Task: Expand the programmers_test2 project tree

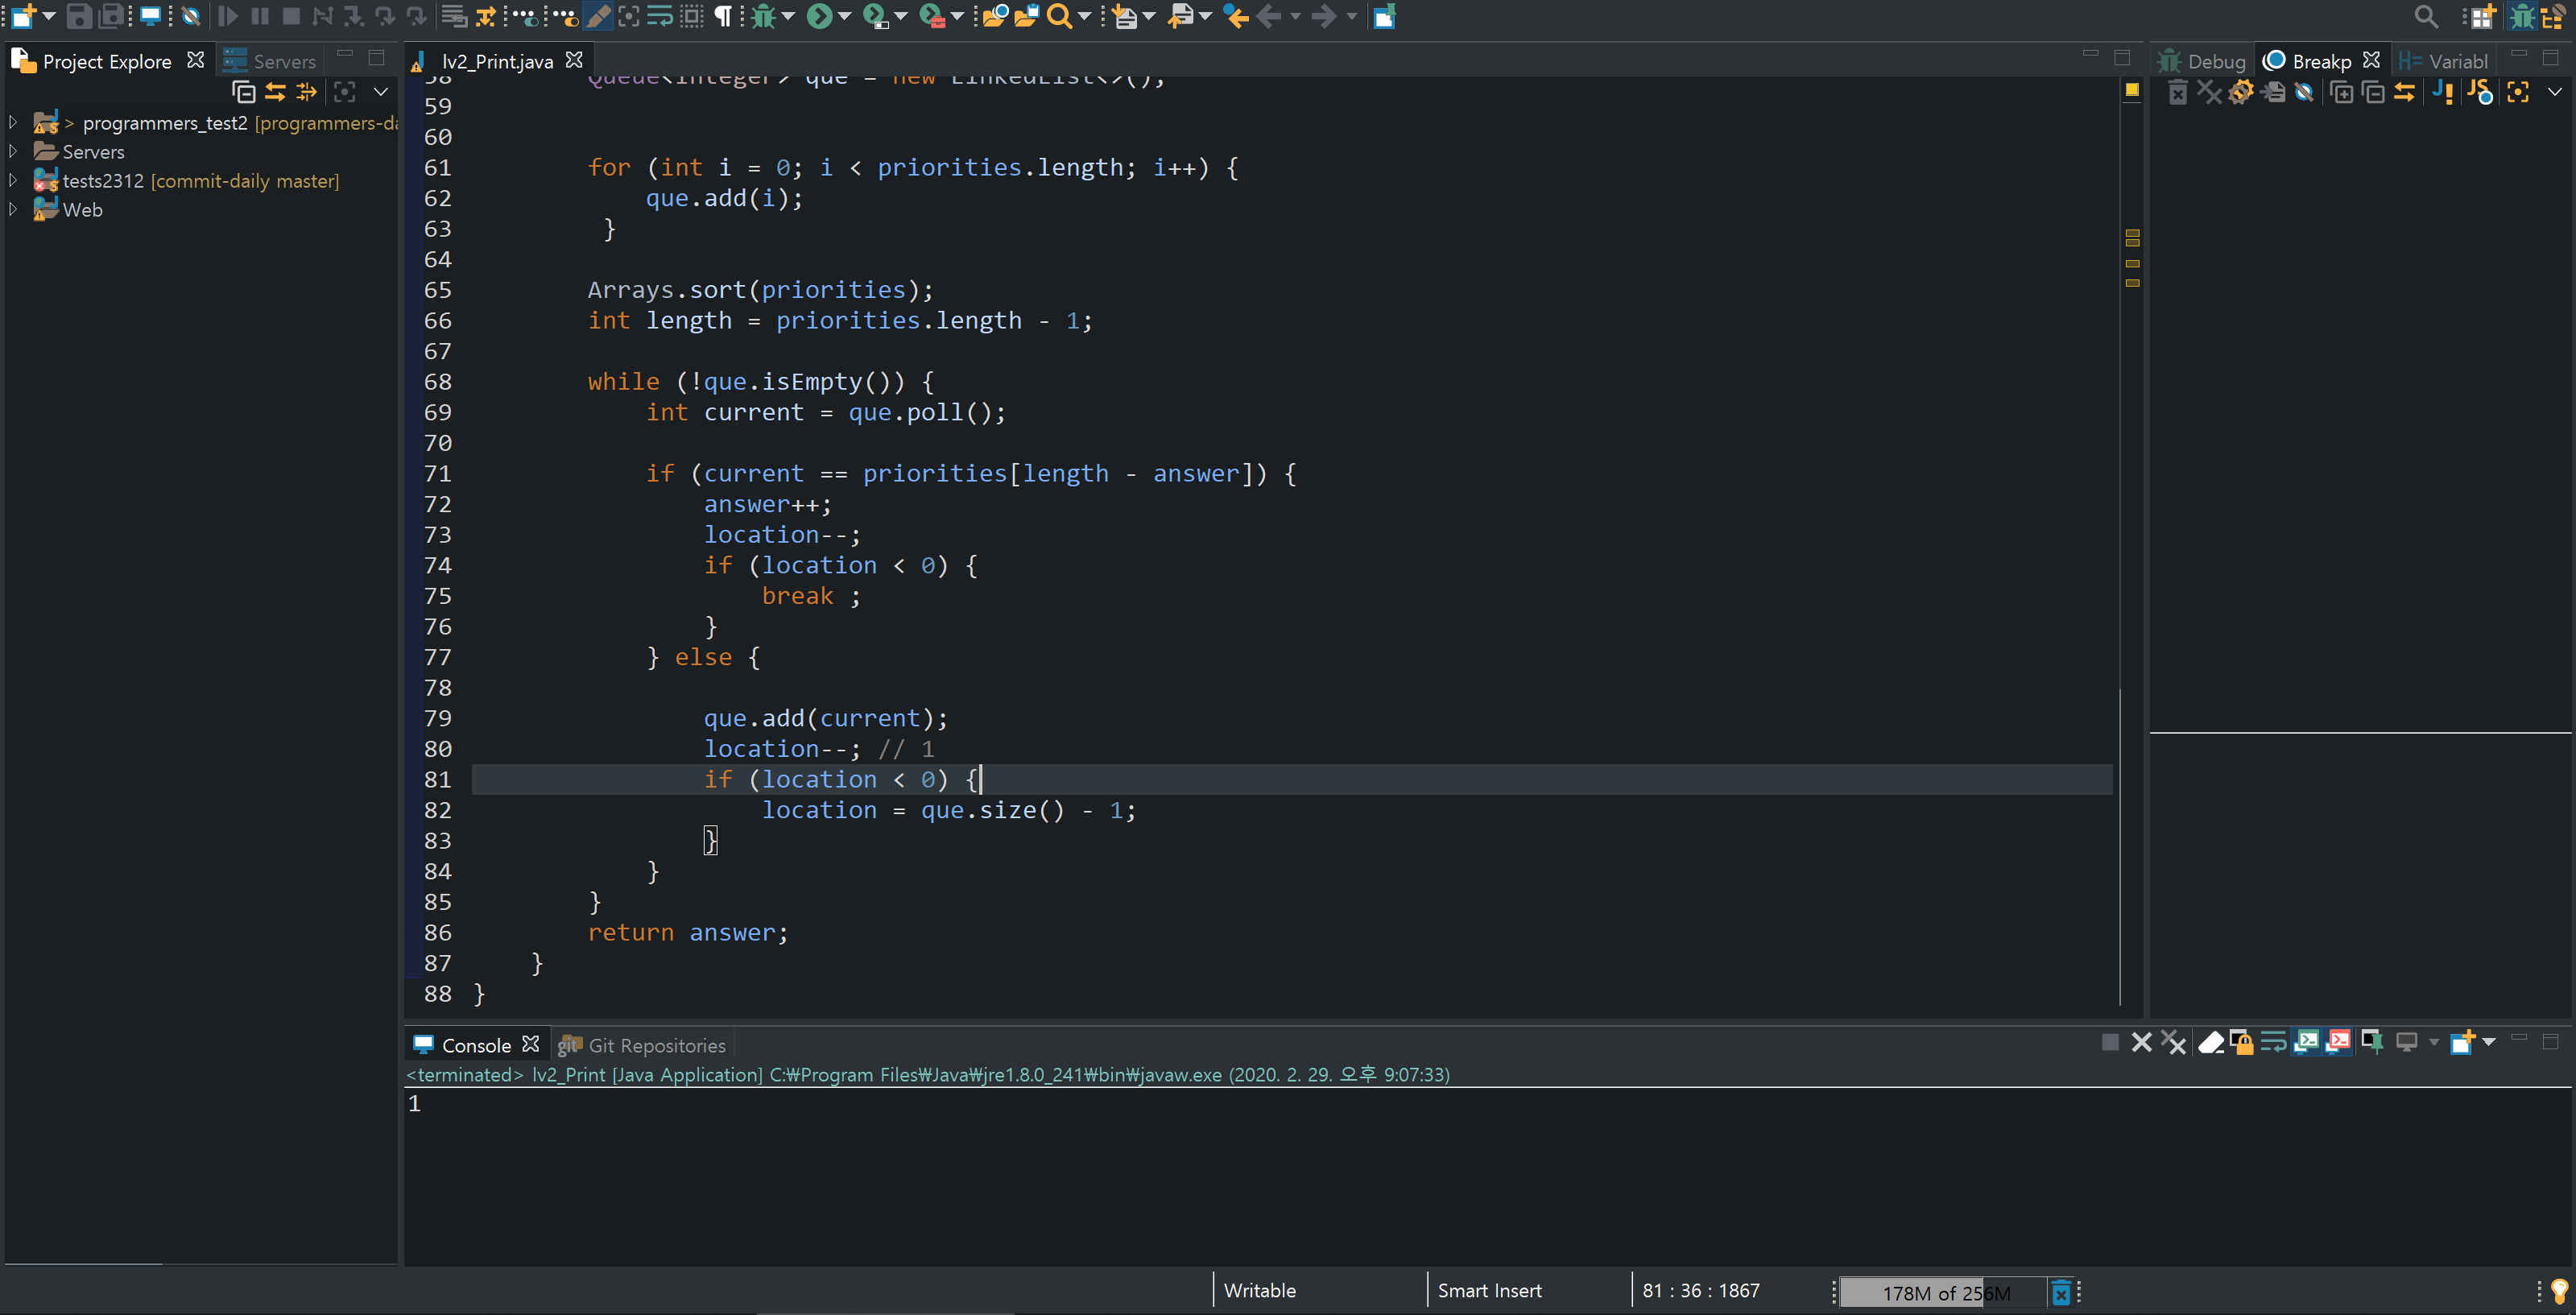Action: pos(13,123)
